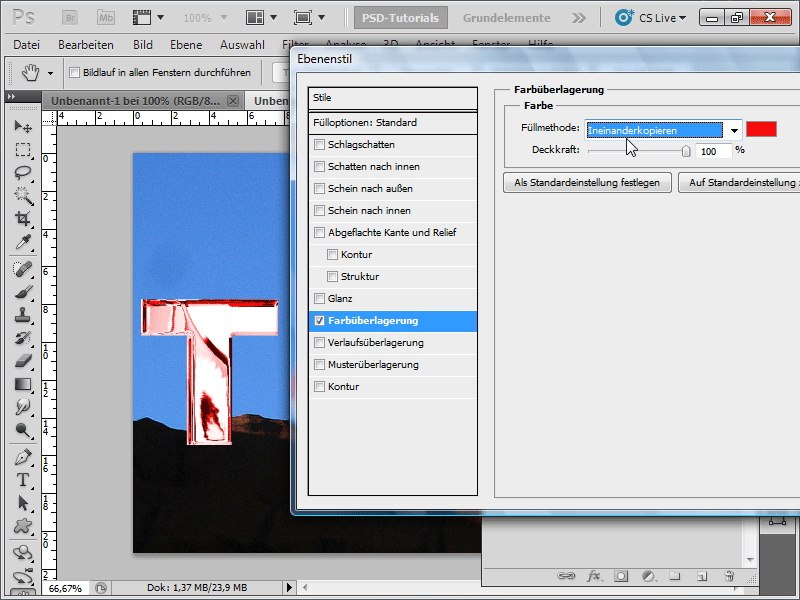Enable the Glanz checkbox
The height and width of the screenshot is (600, 800).
[x=319, y=298]
